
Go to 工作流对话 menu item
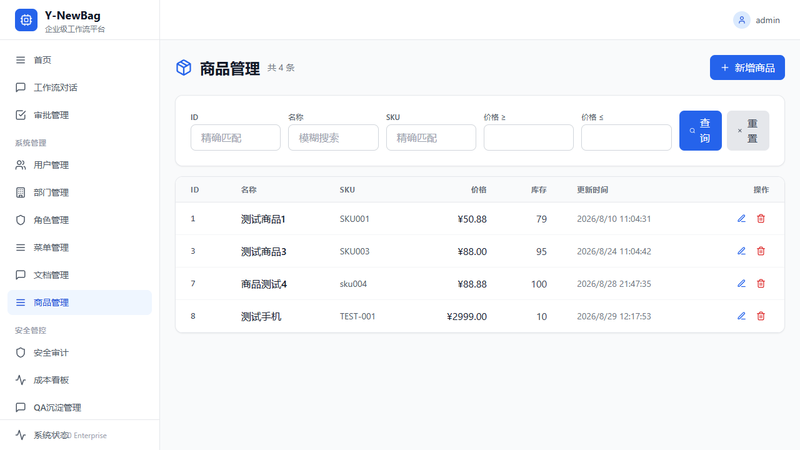click(80, 88)
